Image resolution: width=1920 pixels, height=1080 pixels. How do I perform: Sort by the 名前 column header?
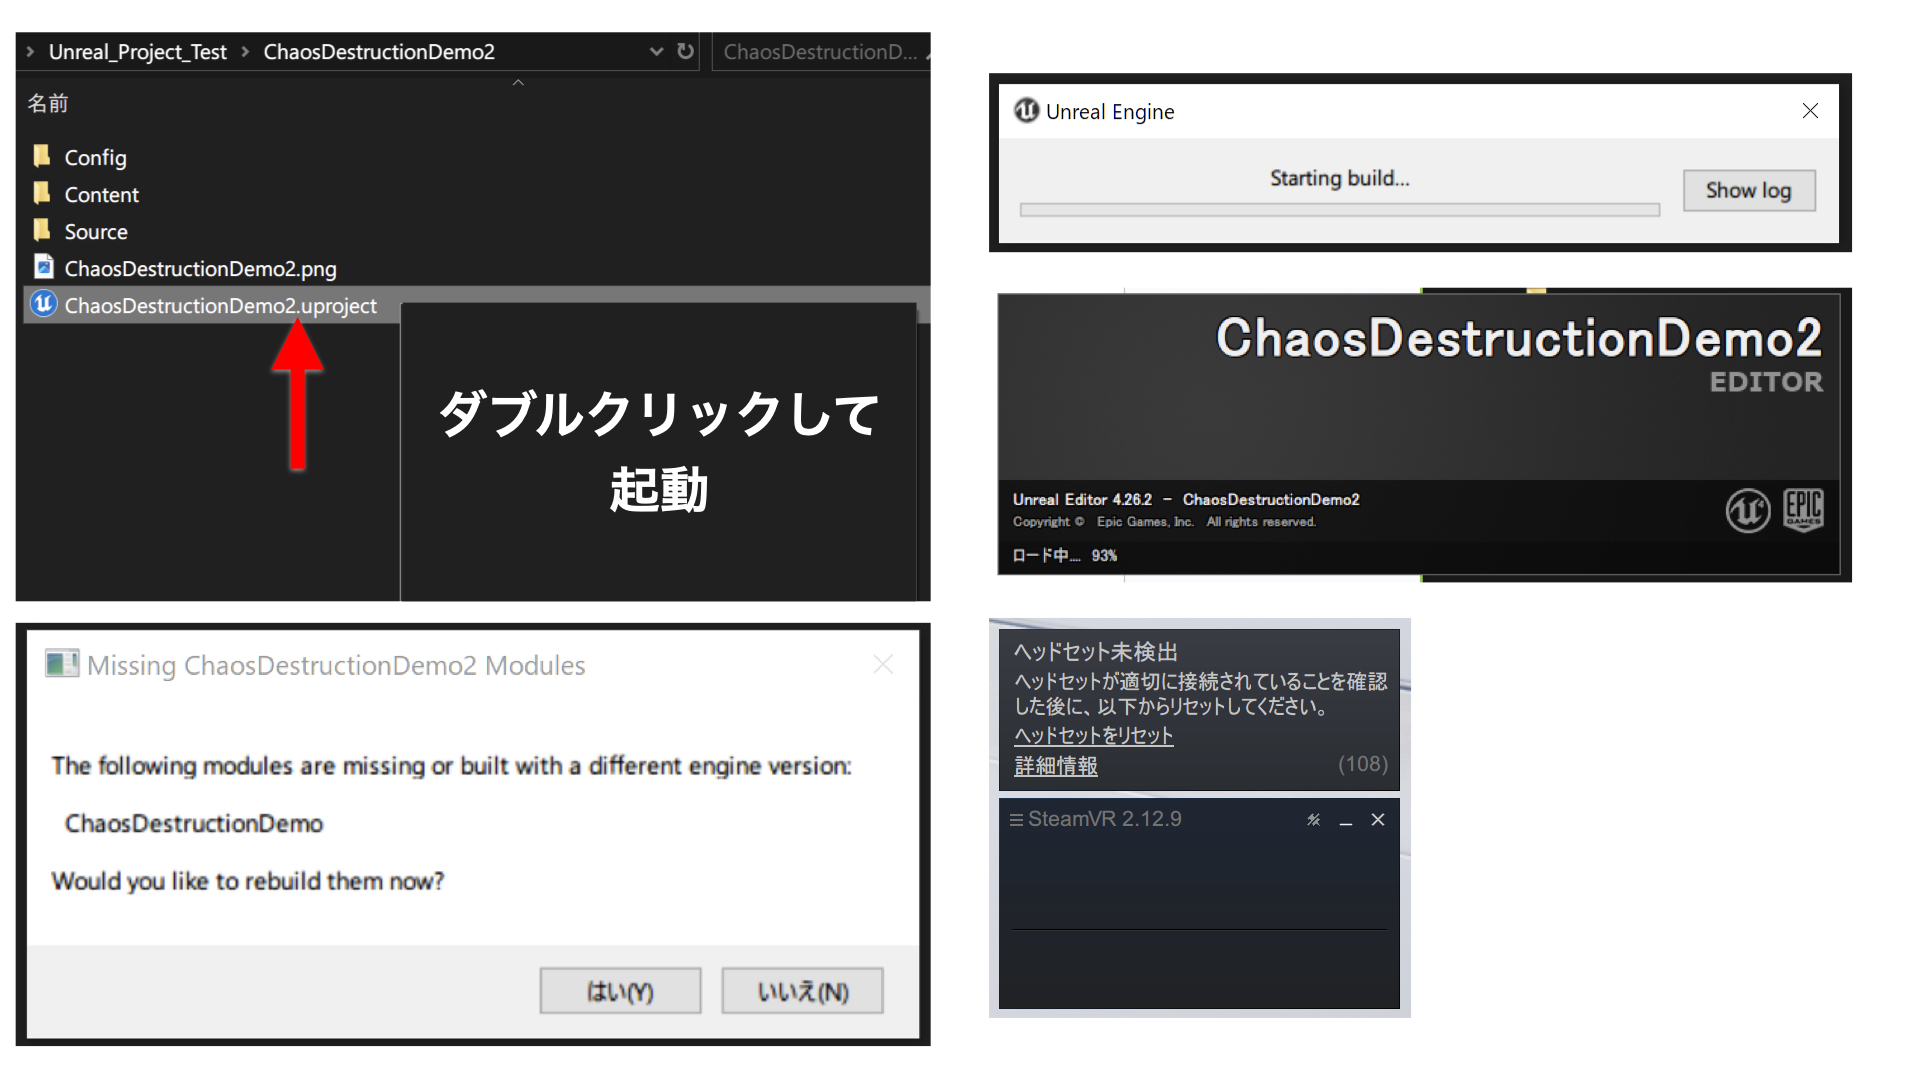[48, 103]
